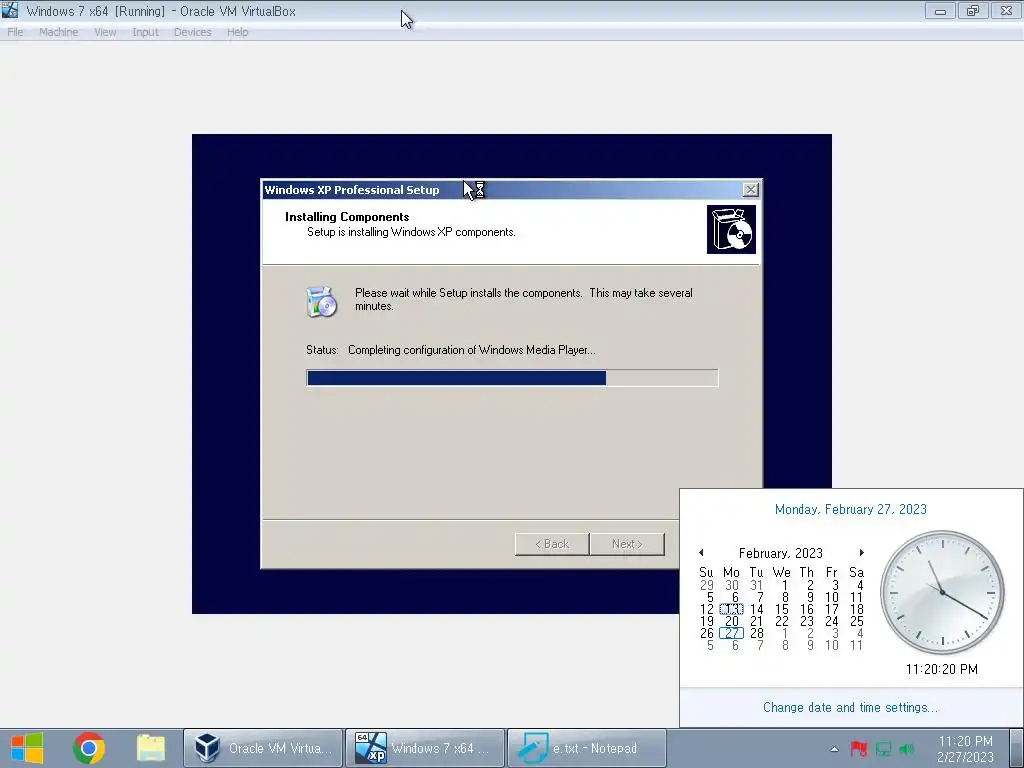Click the installation progress bar
Image resolution: width=1024 pixels, height=768 pixels.
pos(512,377)
